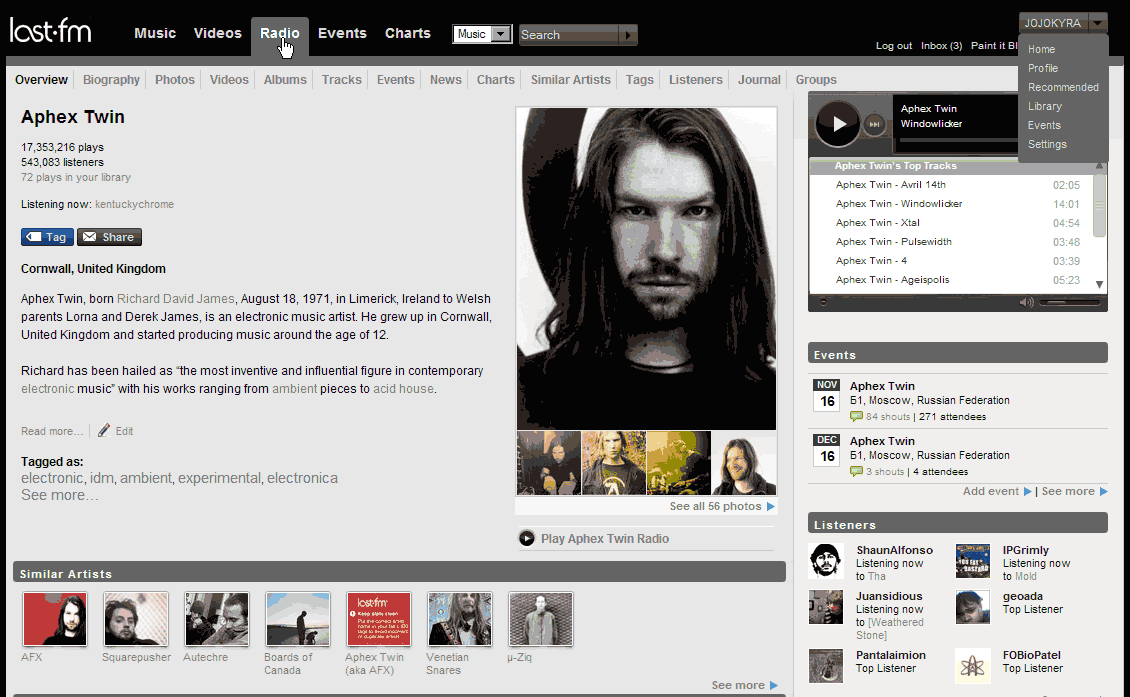Switch to the Biography tab
Screen dimensions: 1130x697
111,79
